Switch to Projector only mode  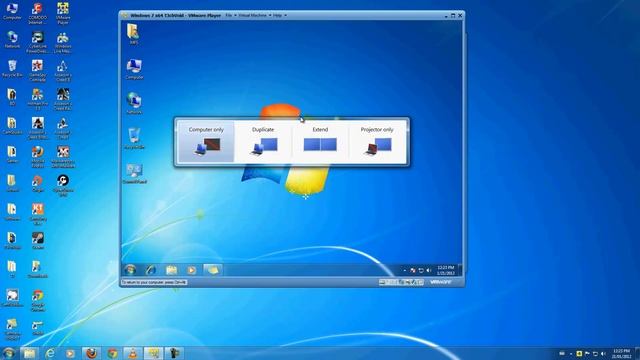pos(377,141)
